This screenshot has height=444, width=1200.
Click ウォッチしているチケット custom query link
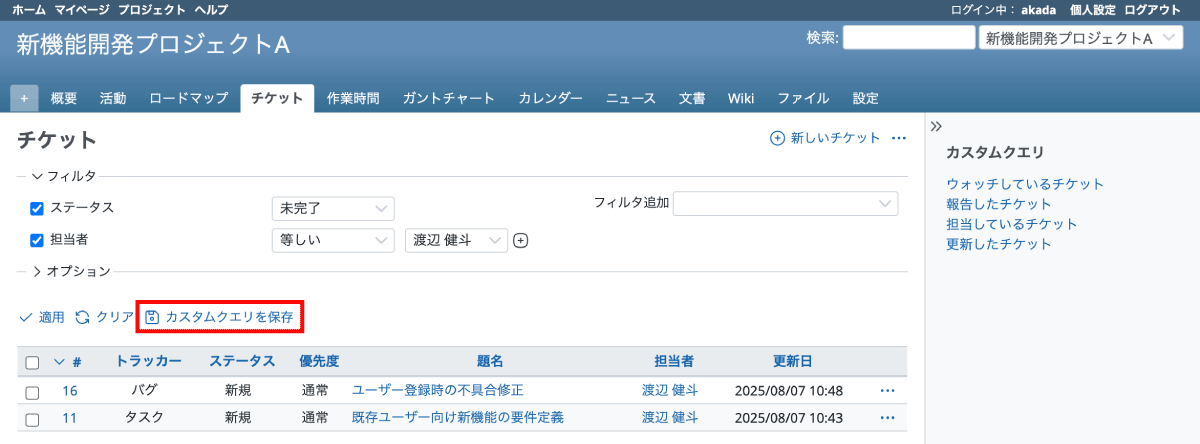point(1025,184)
